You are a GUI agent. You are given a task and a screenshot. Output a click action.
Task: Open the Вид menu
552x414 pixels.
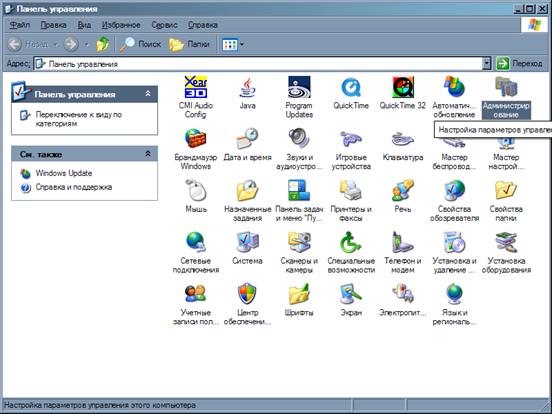click(x=84, y=25)
